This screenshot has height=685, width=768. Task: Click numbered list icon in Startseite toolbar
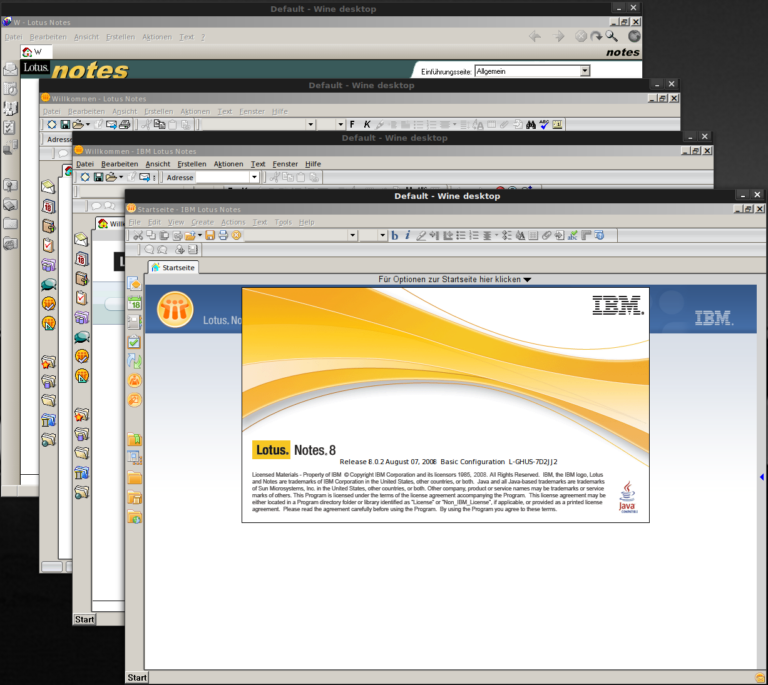pos(474,236)
